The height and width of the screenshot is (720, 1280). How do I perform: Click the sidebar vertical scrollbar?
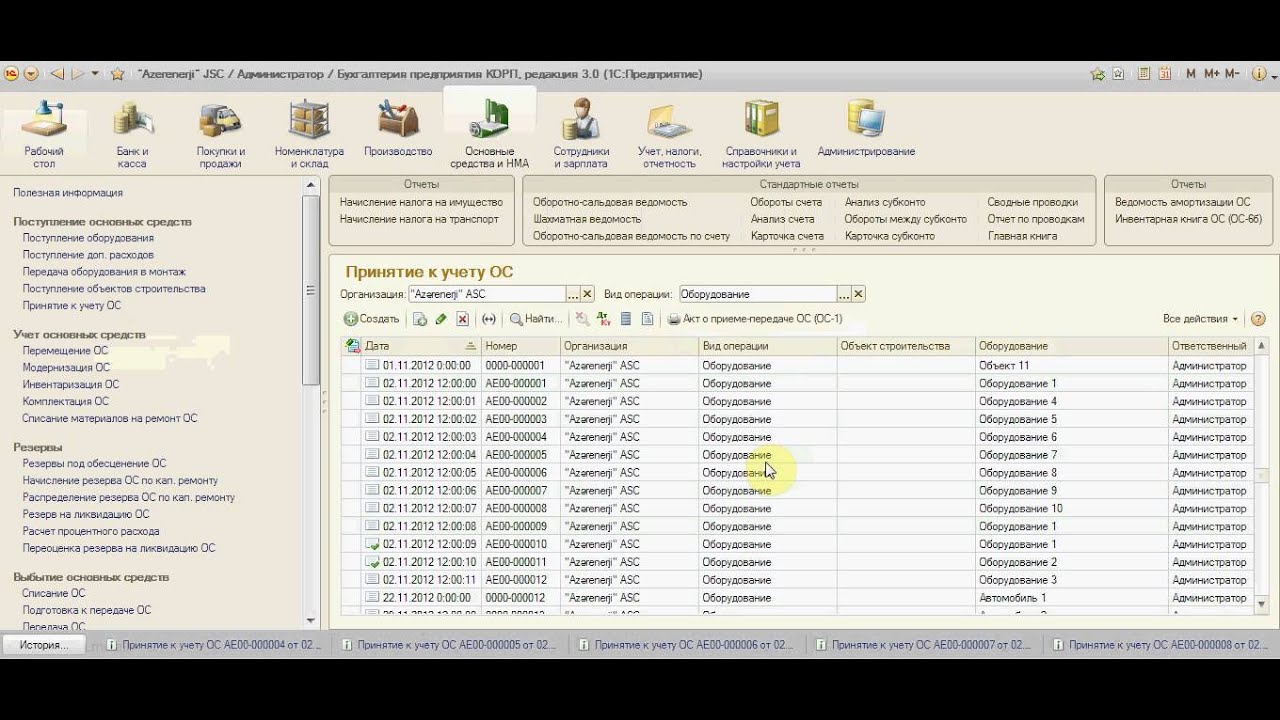311,290
